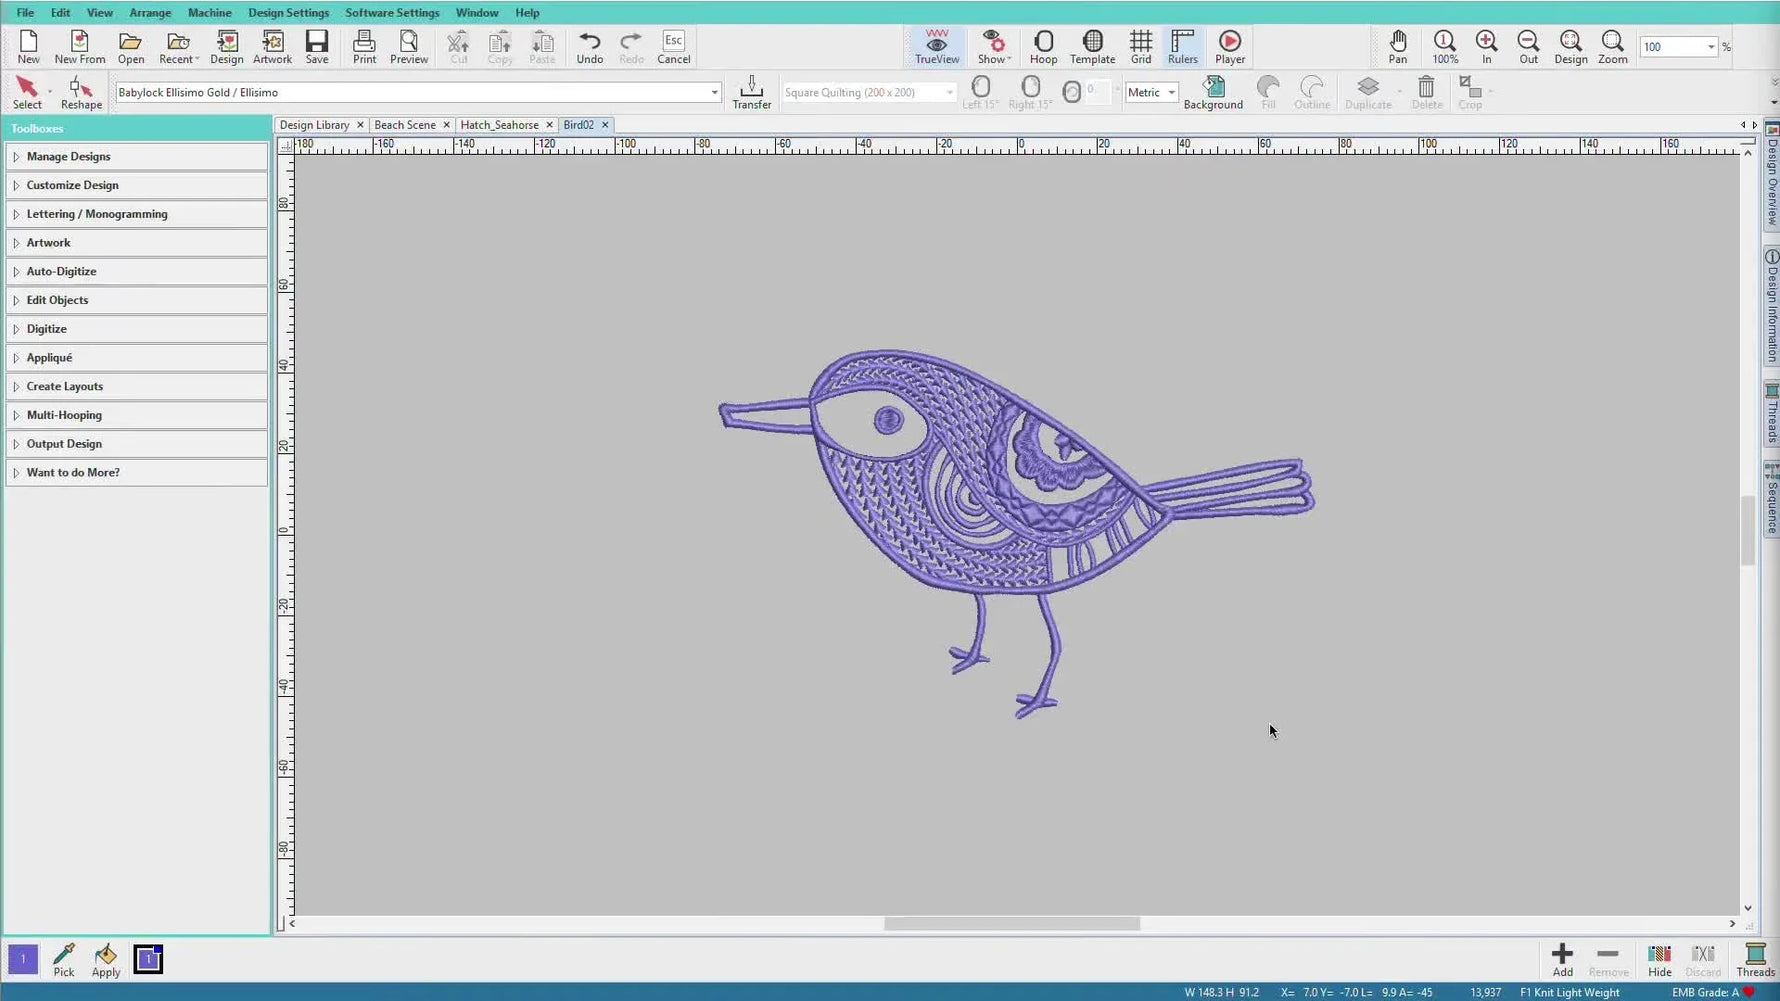Image resolution: width=1780 pixels, height=1001 pixels.
Task: Zoom In with magnifier icon
Action: tap(1487, 47)
